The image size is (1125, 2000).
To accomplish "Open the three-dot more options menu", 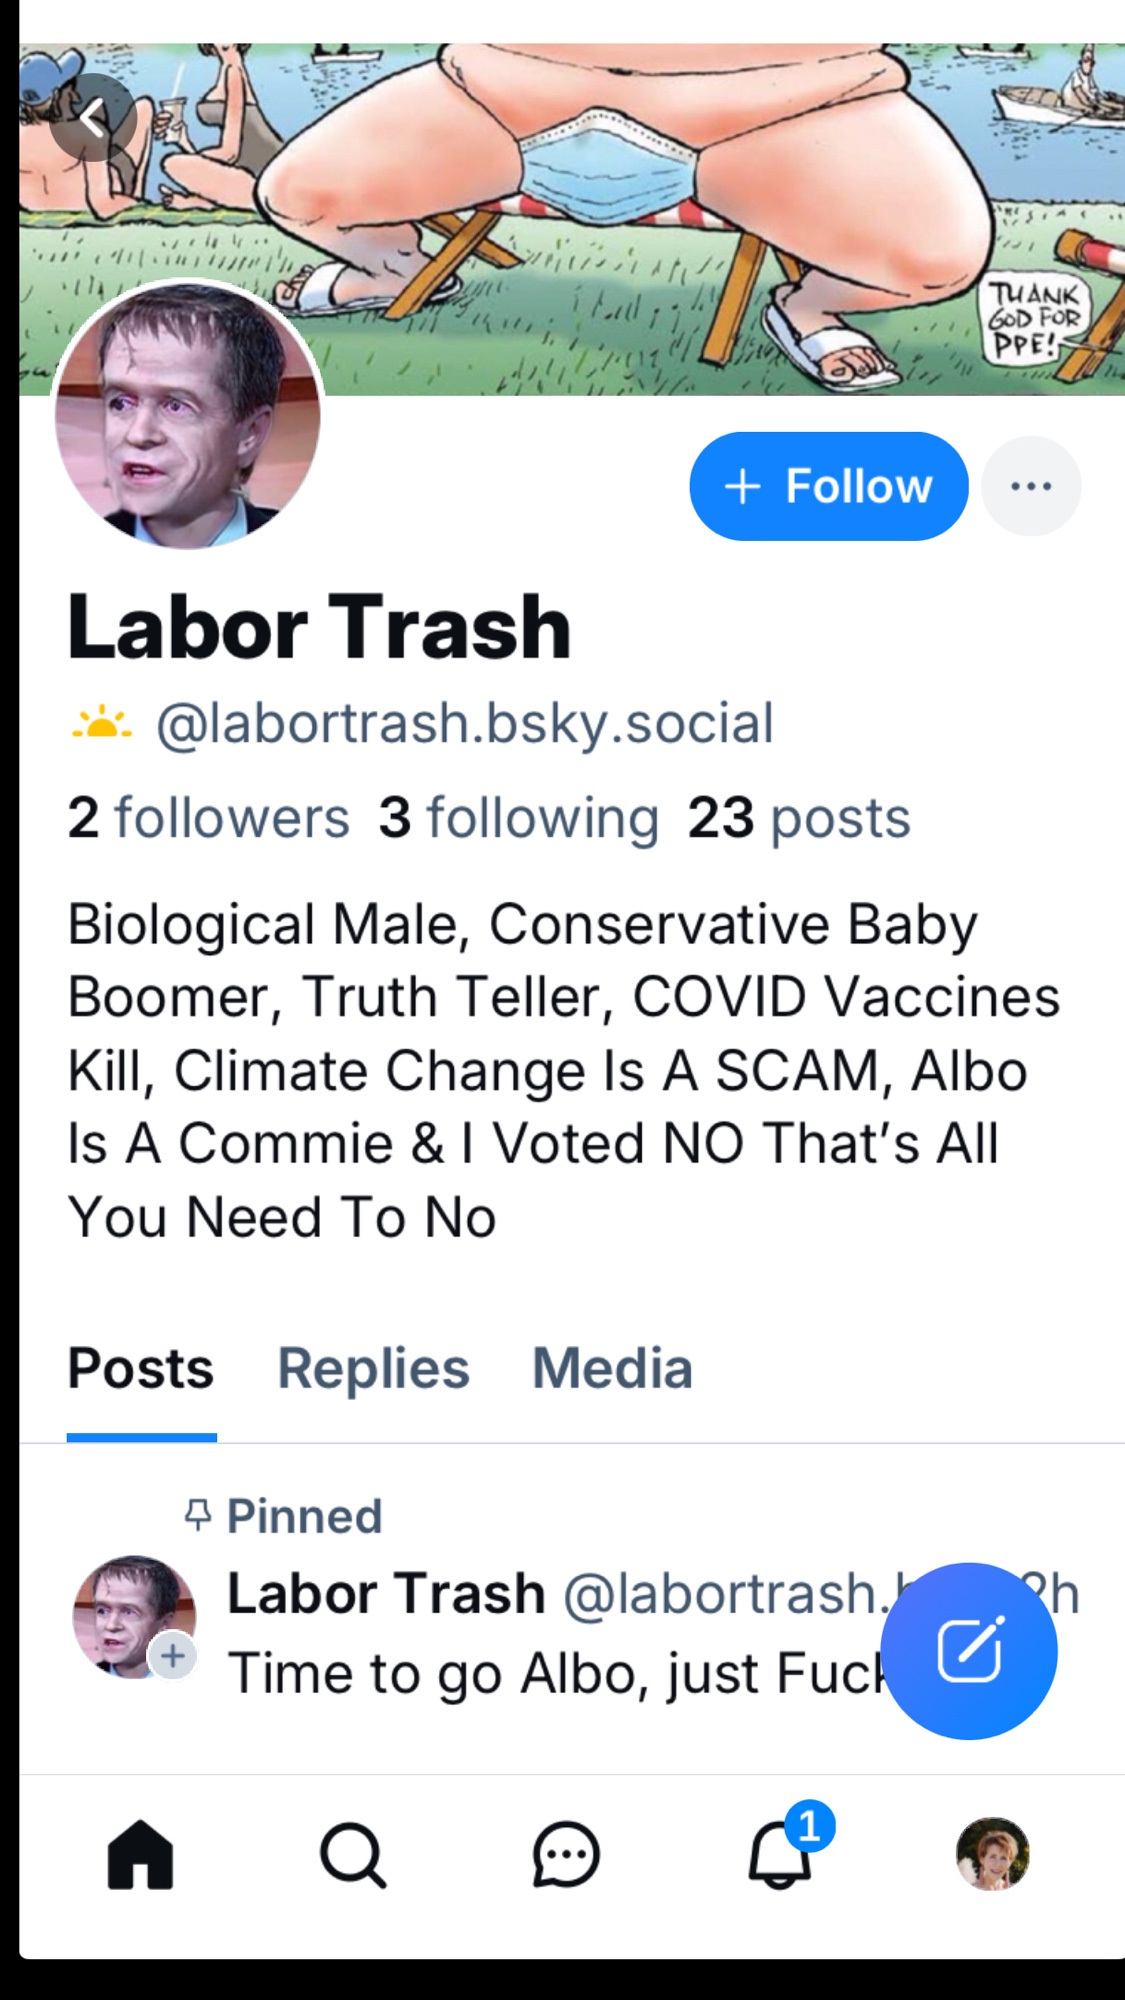I will point(1030,486).
